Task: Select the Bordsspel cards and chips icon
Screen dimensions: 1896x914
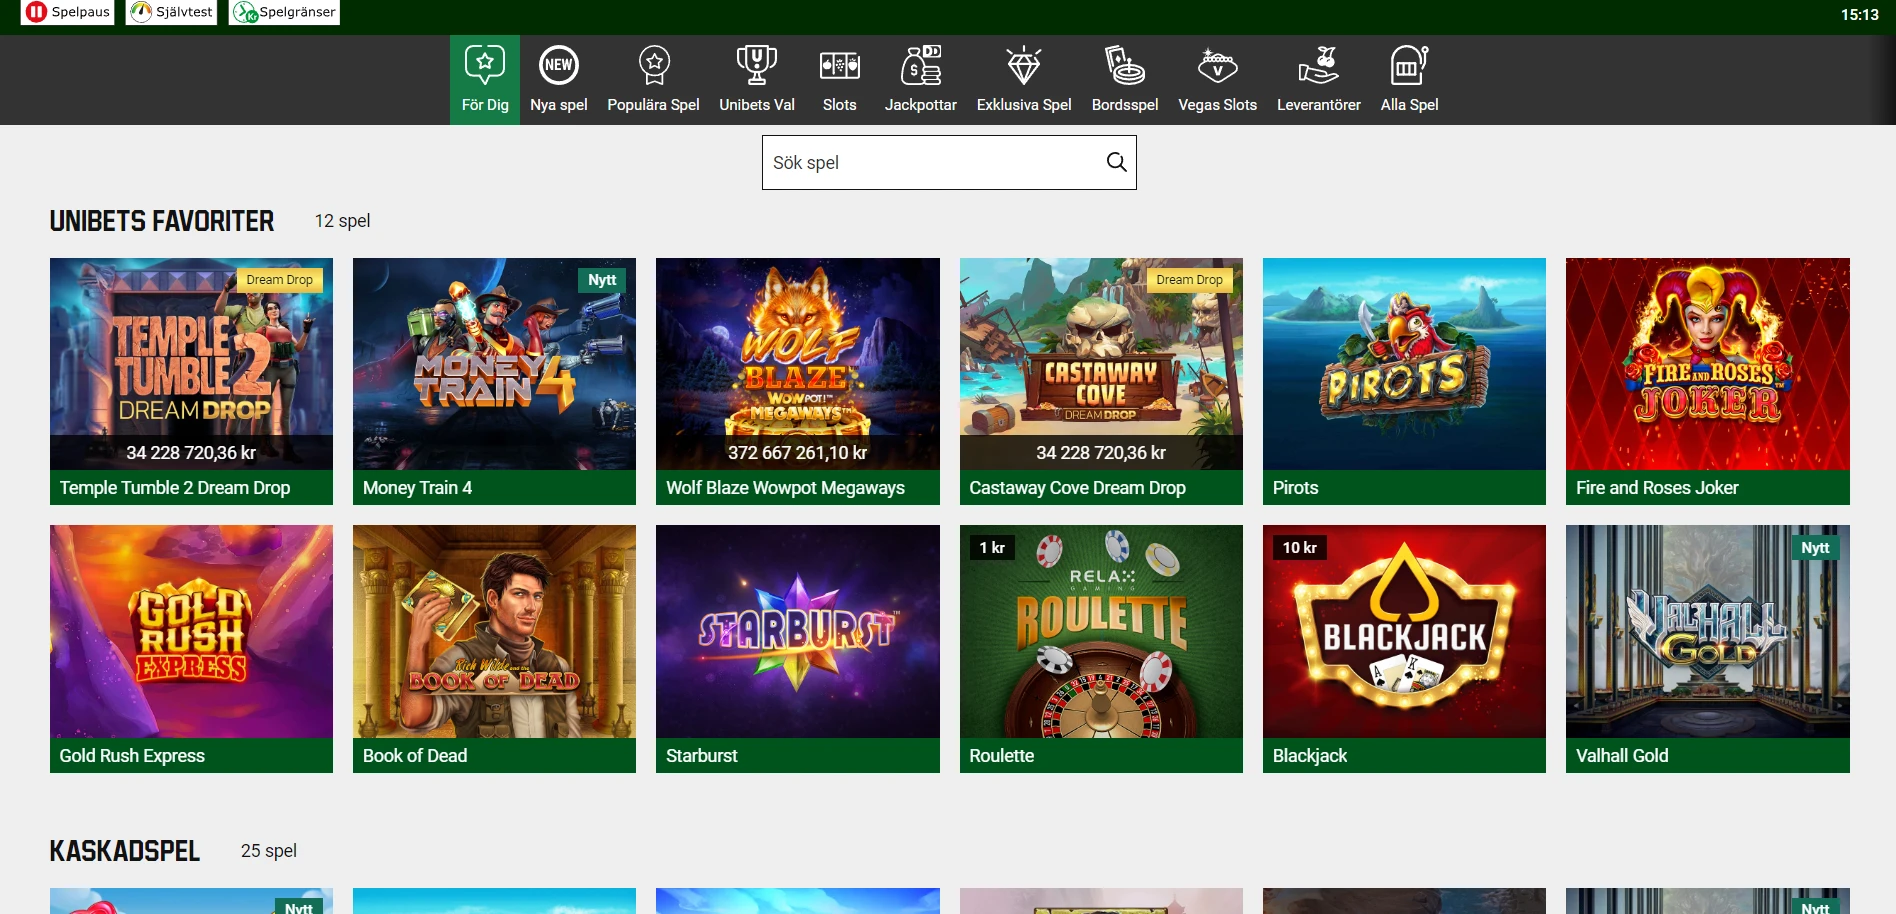Action: click(1125, 66)
